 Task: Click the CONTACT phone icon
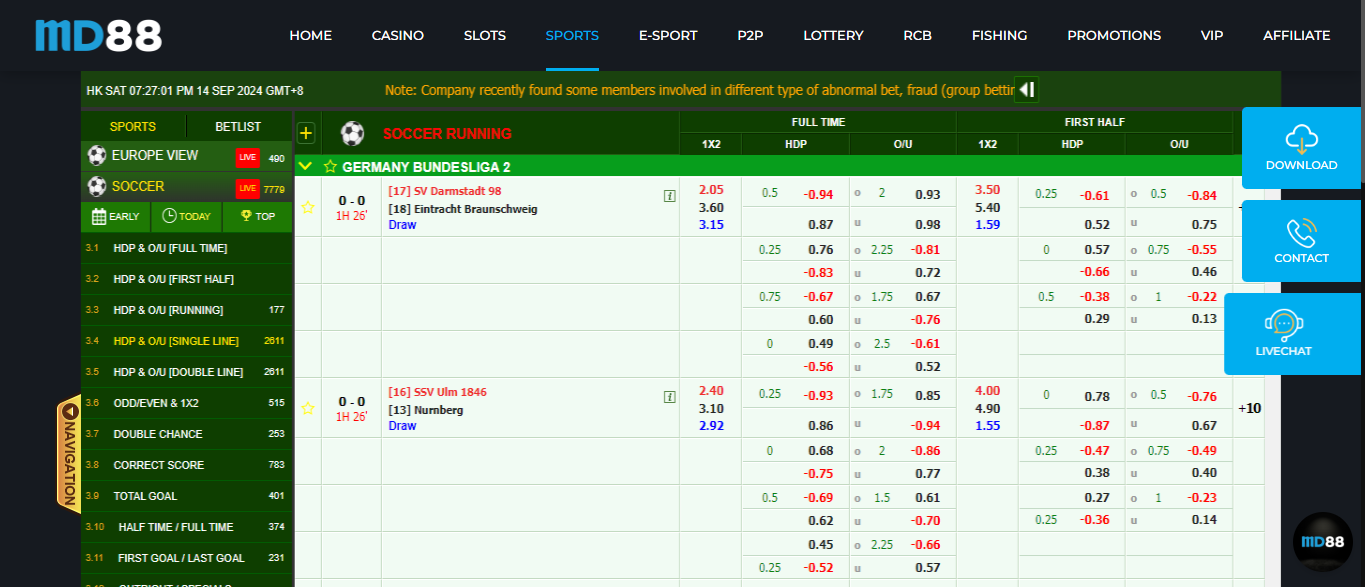(1301, 232)
